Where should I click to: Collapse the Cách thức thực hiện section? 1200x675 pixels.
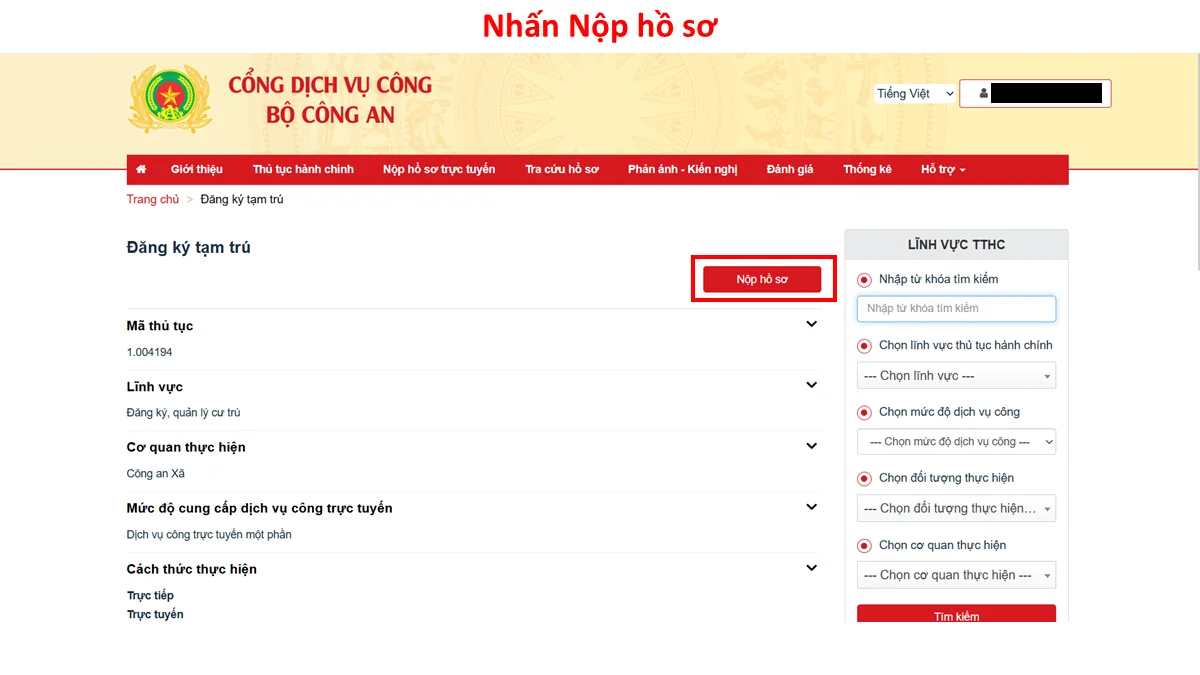[x=812, y=568]
